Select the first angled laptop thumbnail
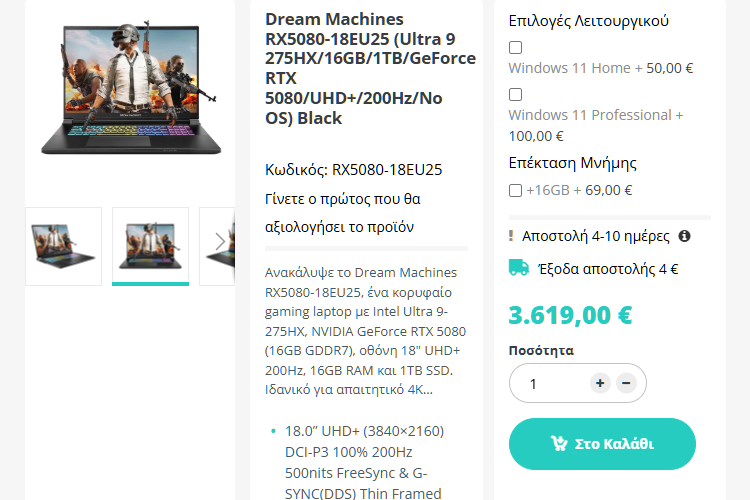The image size is (750, 500). (64, 246)
